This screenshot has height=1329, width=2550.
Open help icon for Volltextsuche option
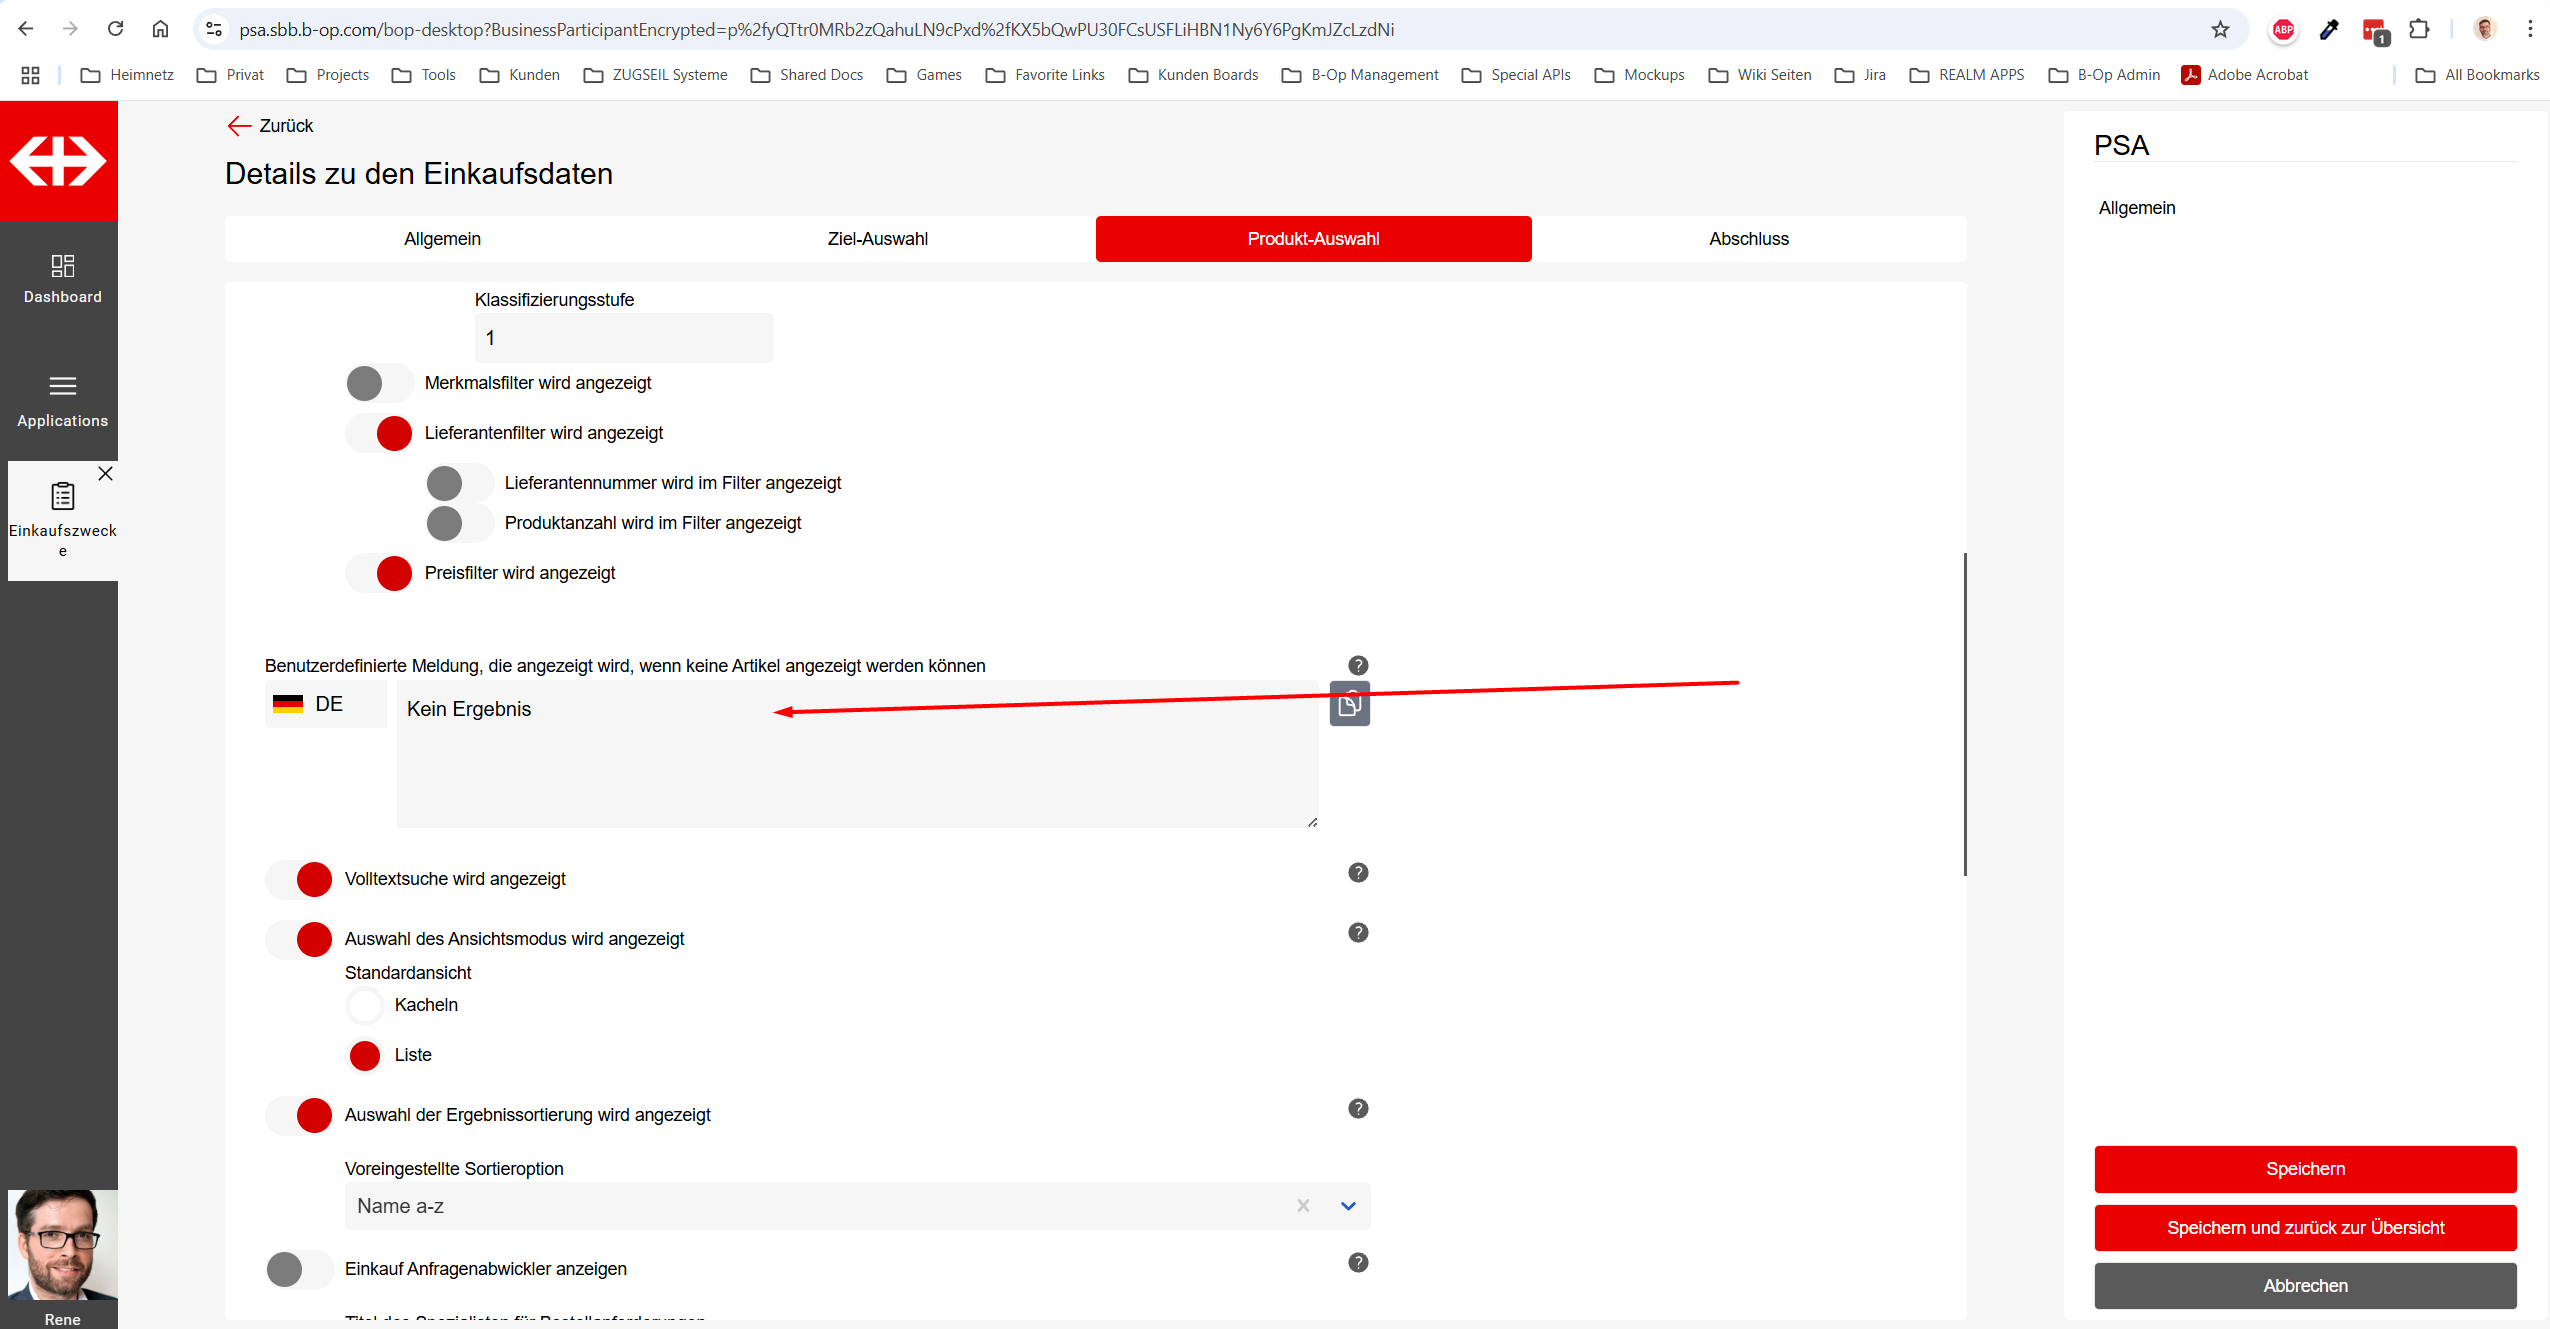tap(1357, 873)
